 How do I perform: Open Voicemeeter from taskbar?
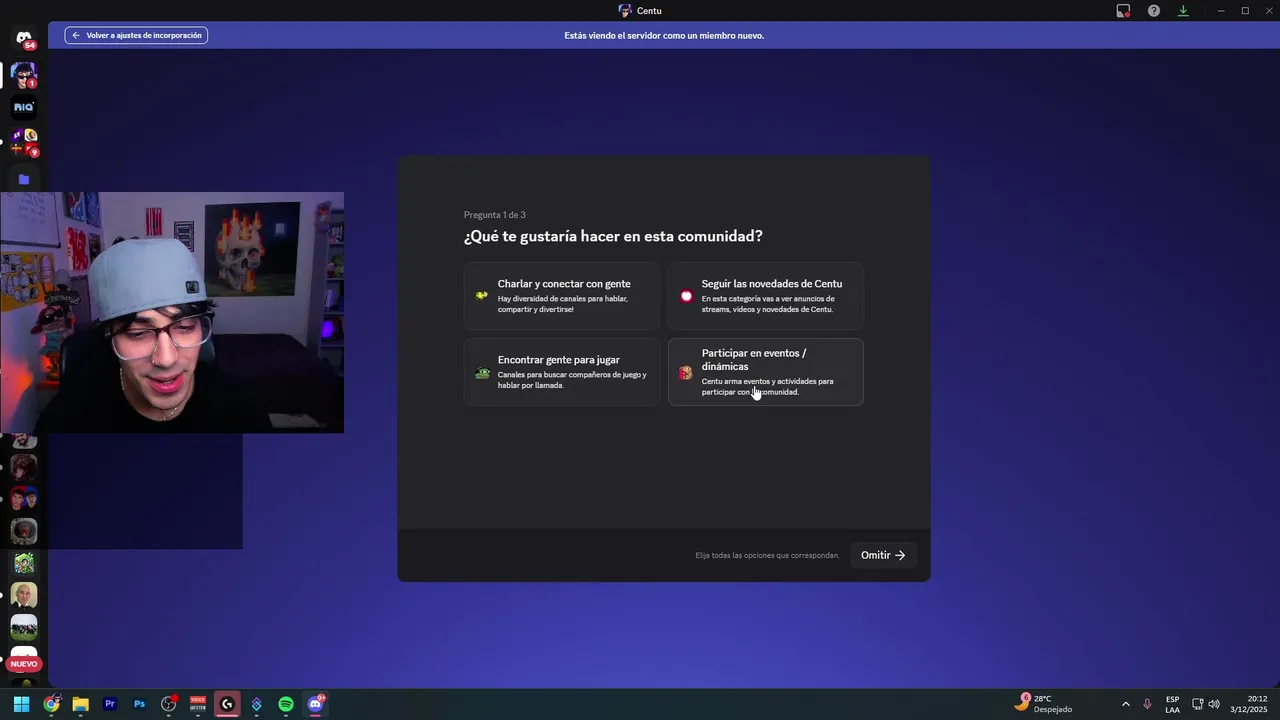click(198, 704)
